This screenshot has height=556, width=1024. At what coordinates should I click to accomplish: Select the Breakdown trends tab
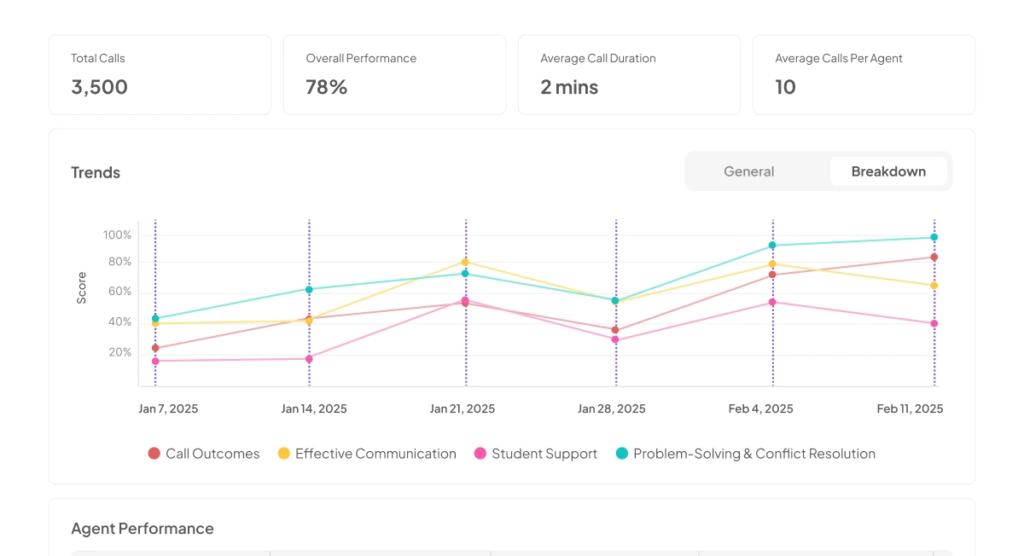coord(888,172)
